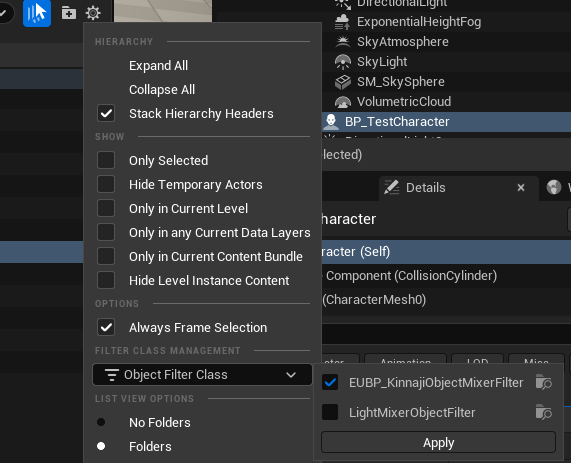Viewport: 571px width, 463px height.
Task: Browse to EUBP_KinnajiObjectMixerFilter asset icon
Action: [544, 382]
